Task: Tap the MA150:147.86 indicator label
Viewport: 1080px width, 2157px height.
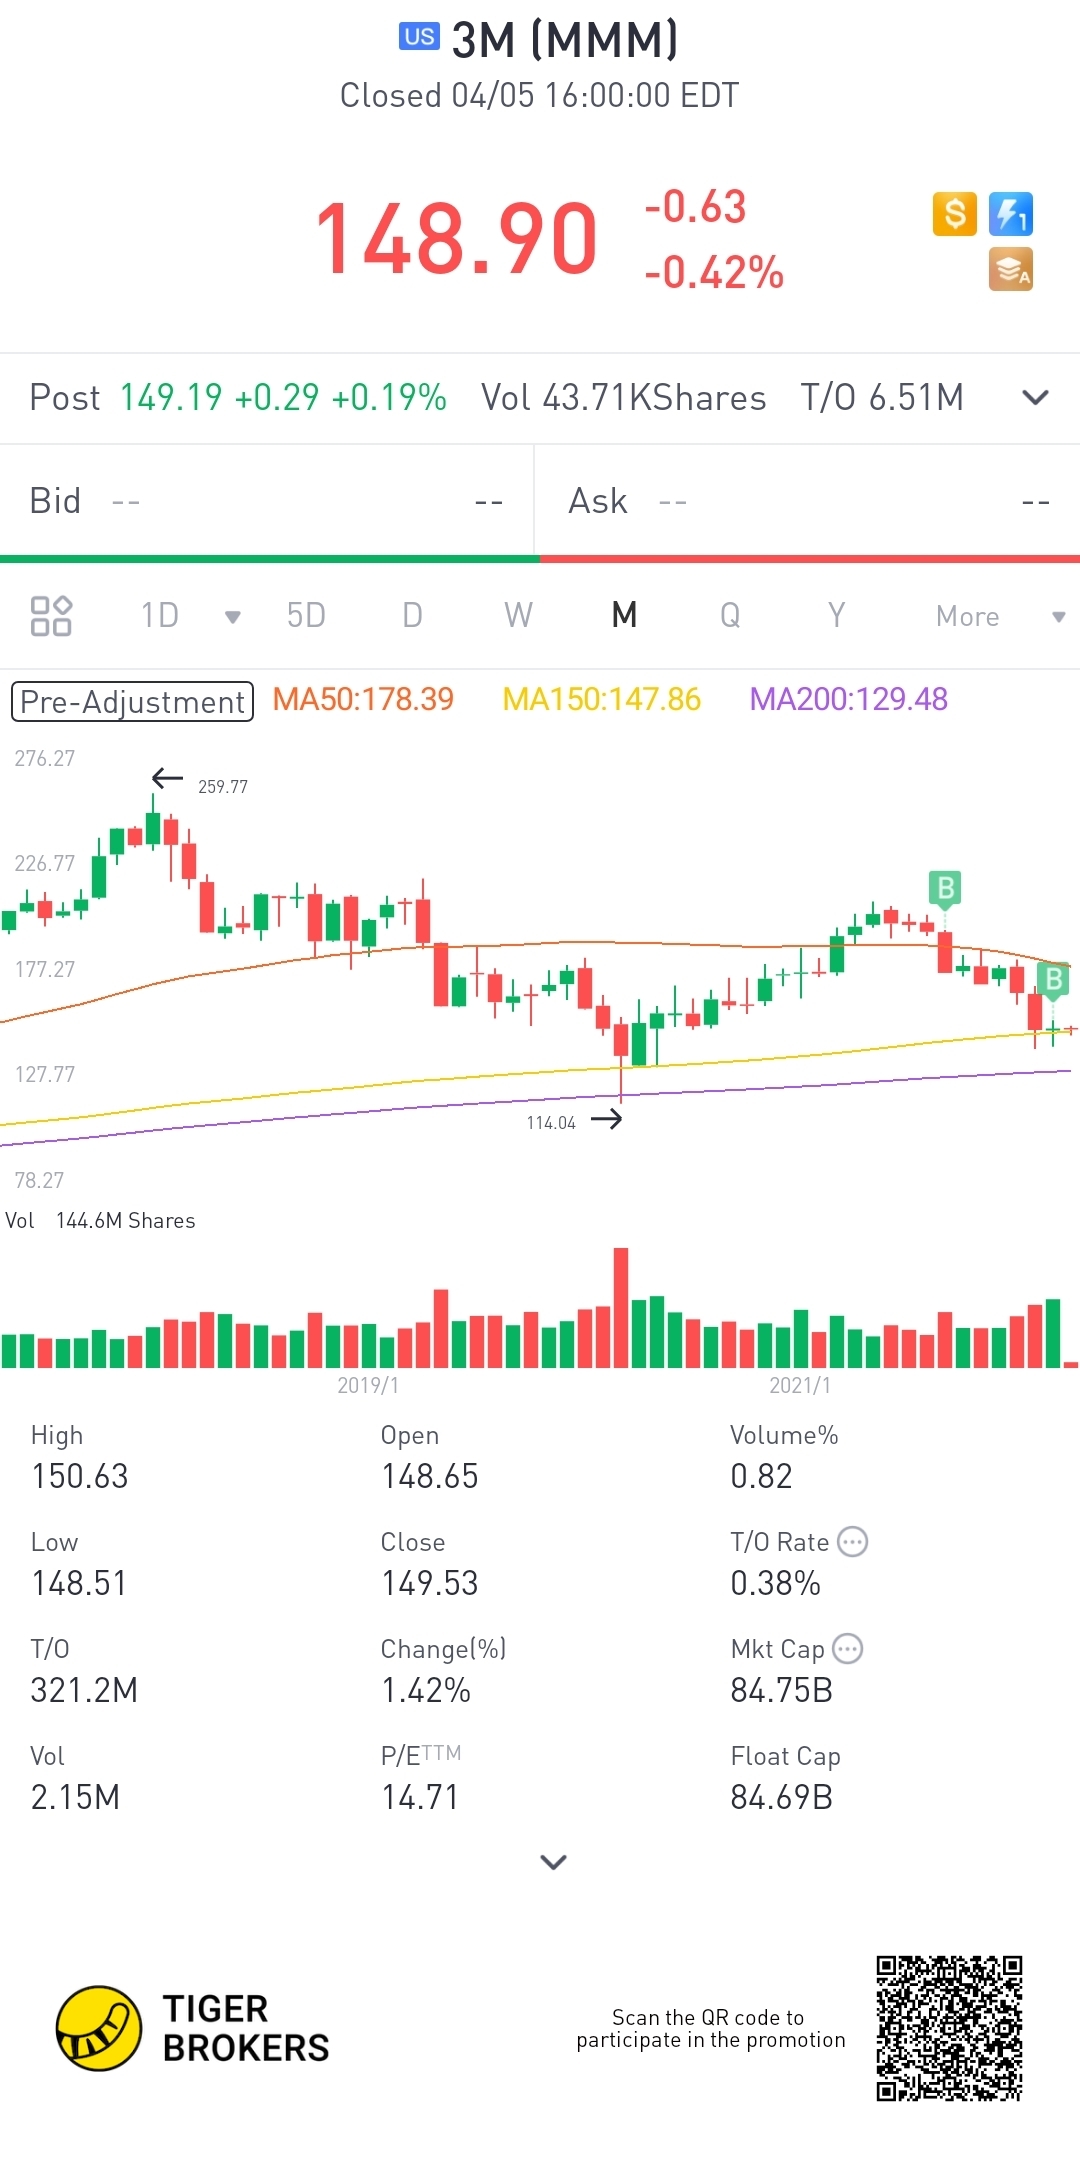Action: 602,699
